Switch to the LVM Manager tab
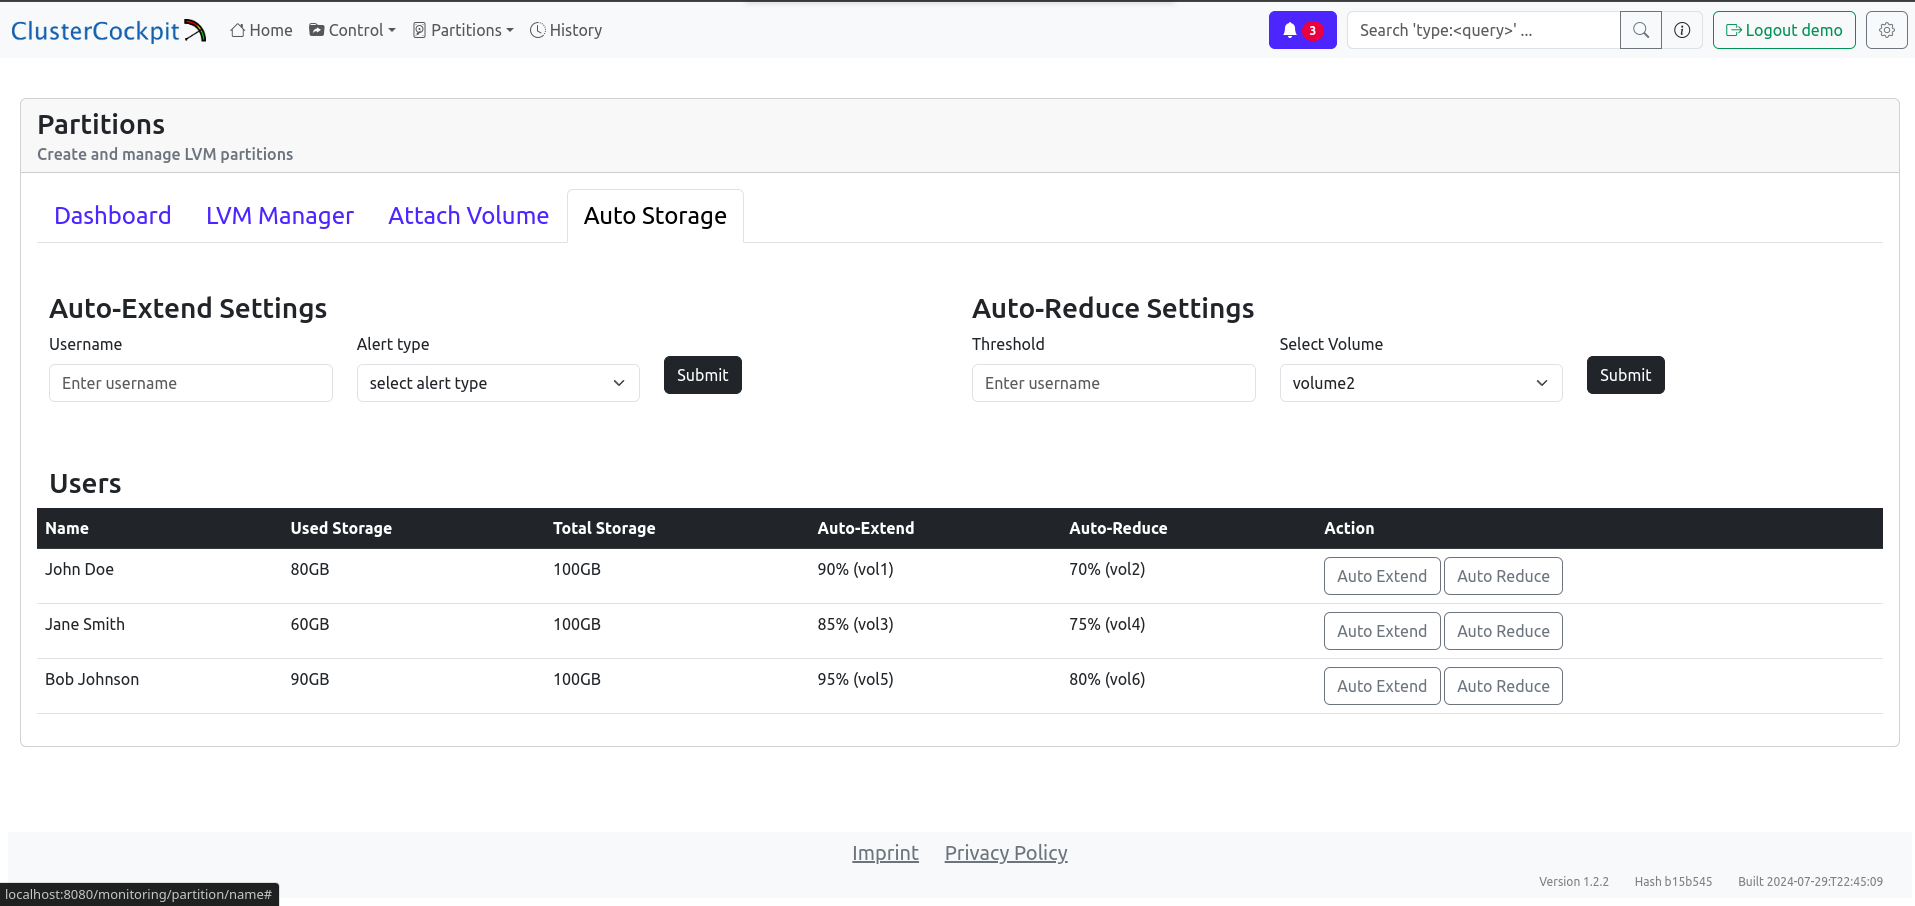The image size is (1915, 906). tap(280, 216)
